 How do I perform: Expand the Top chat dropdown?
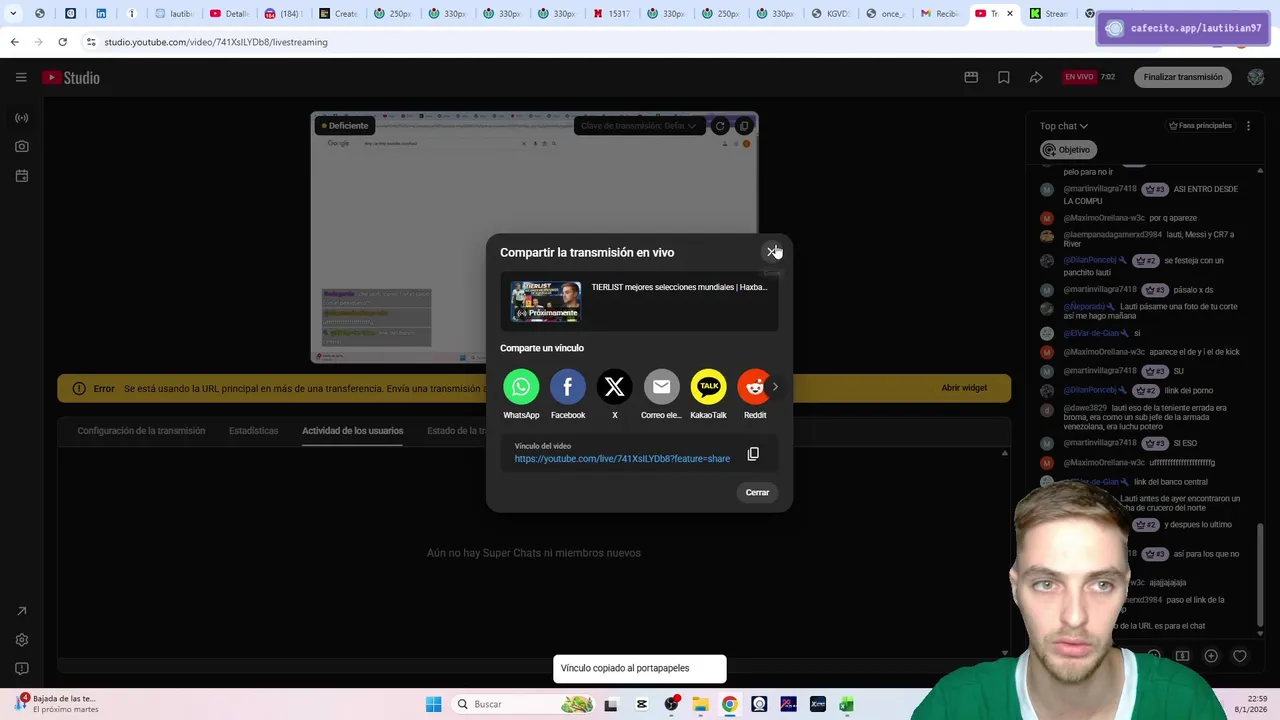click(1063, 126)
